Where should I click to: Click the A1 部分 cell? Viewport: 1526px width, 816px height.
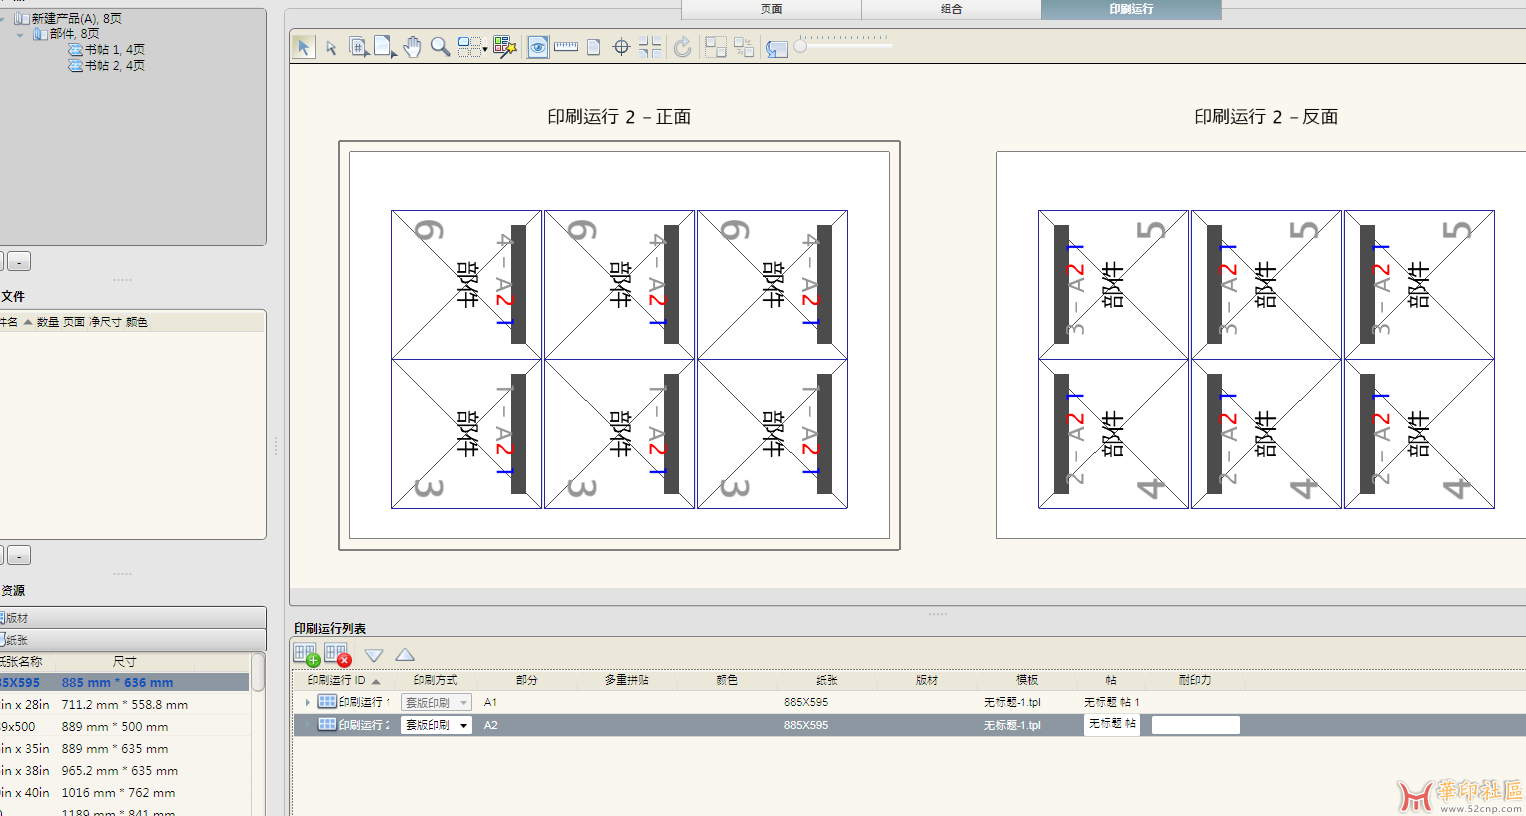coord(490,703)
